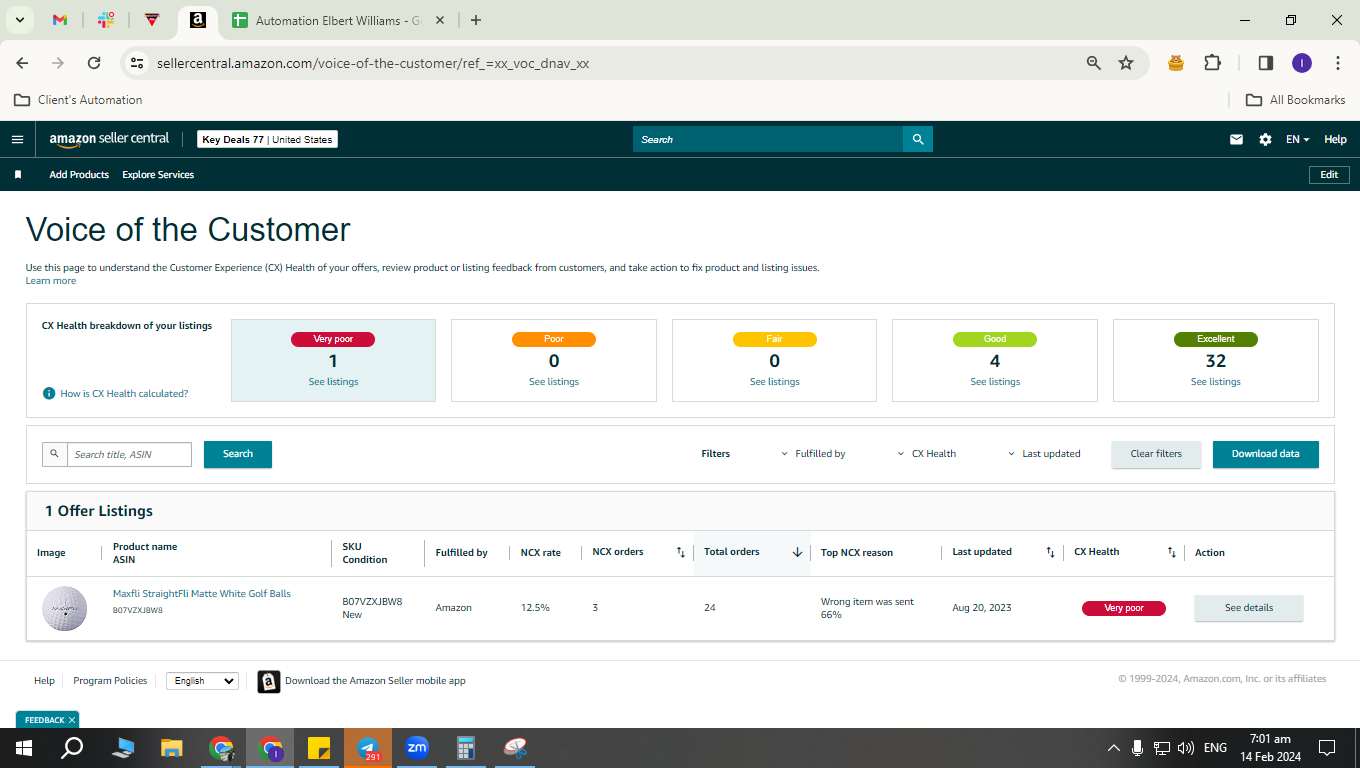Sort the table by Total orders
The height and width of the screenshot is (768, 1360).
(798, 552)
